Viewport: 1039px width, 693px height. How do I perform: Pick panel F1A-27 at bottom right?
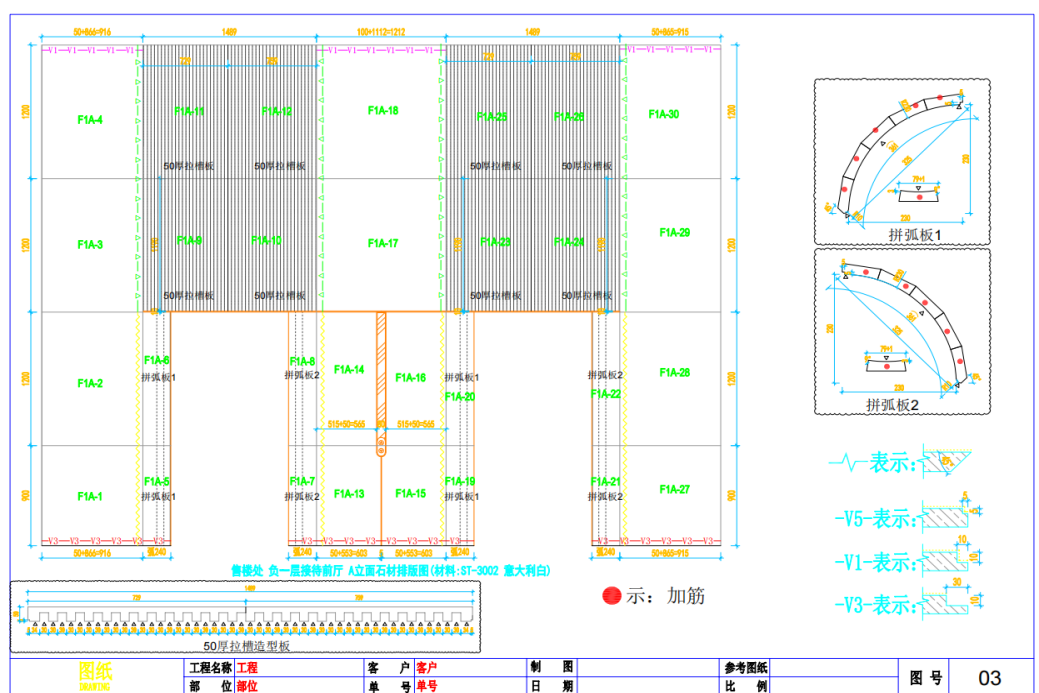(x=675, y=490)
